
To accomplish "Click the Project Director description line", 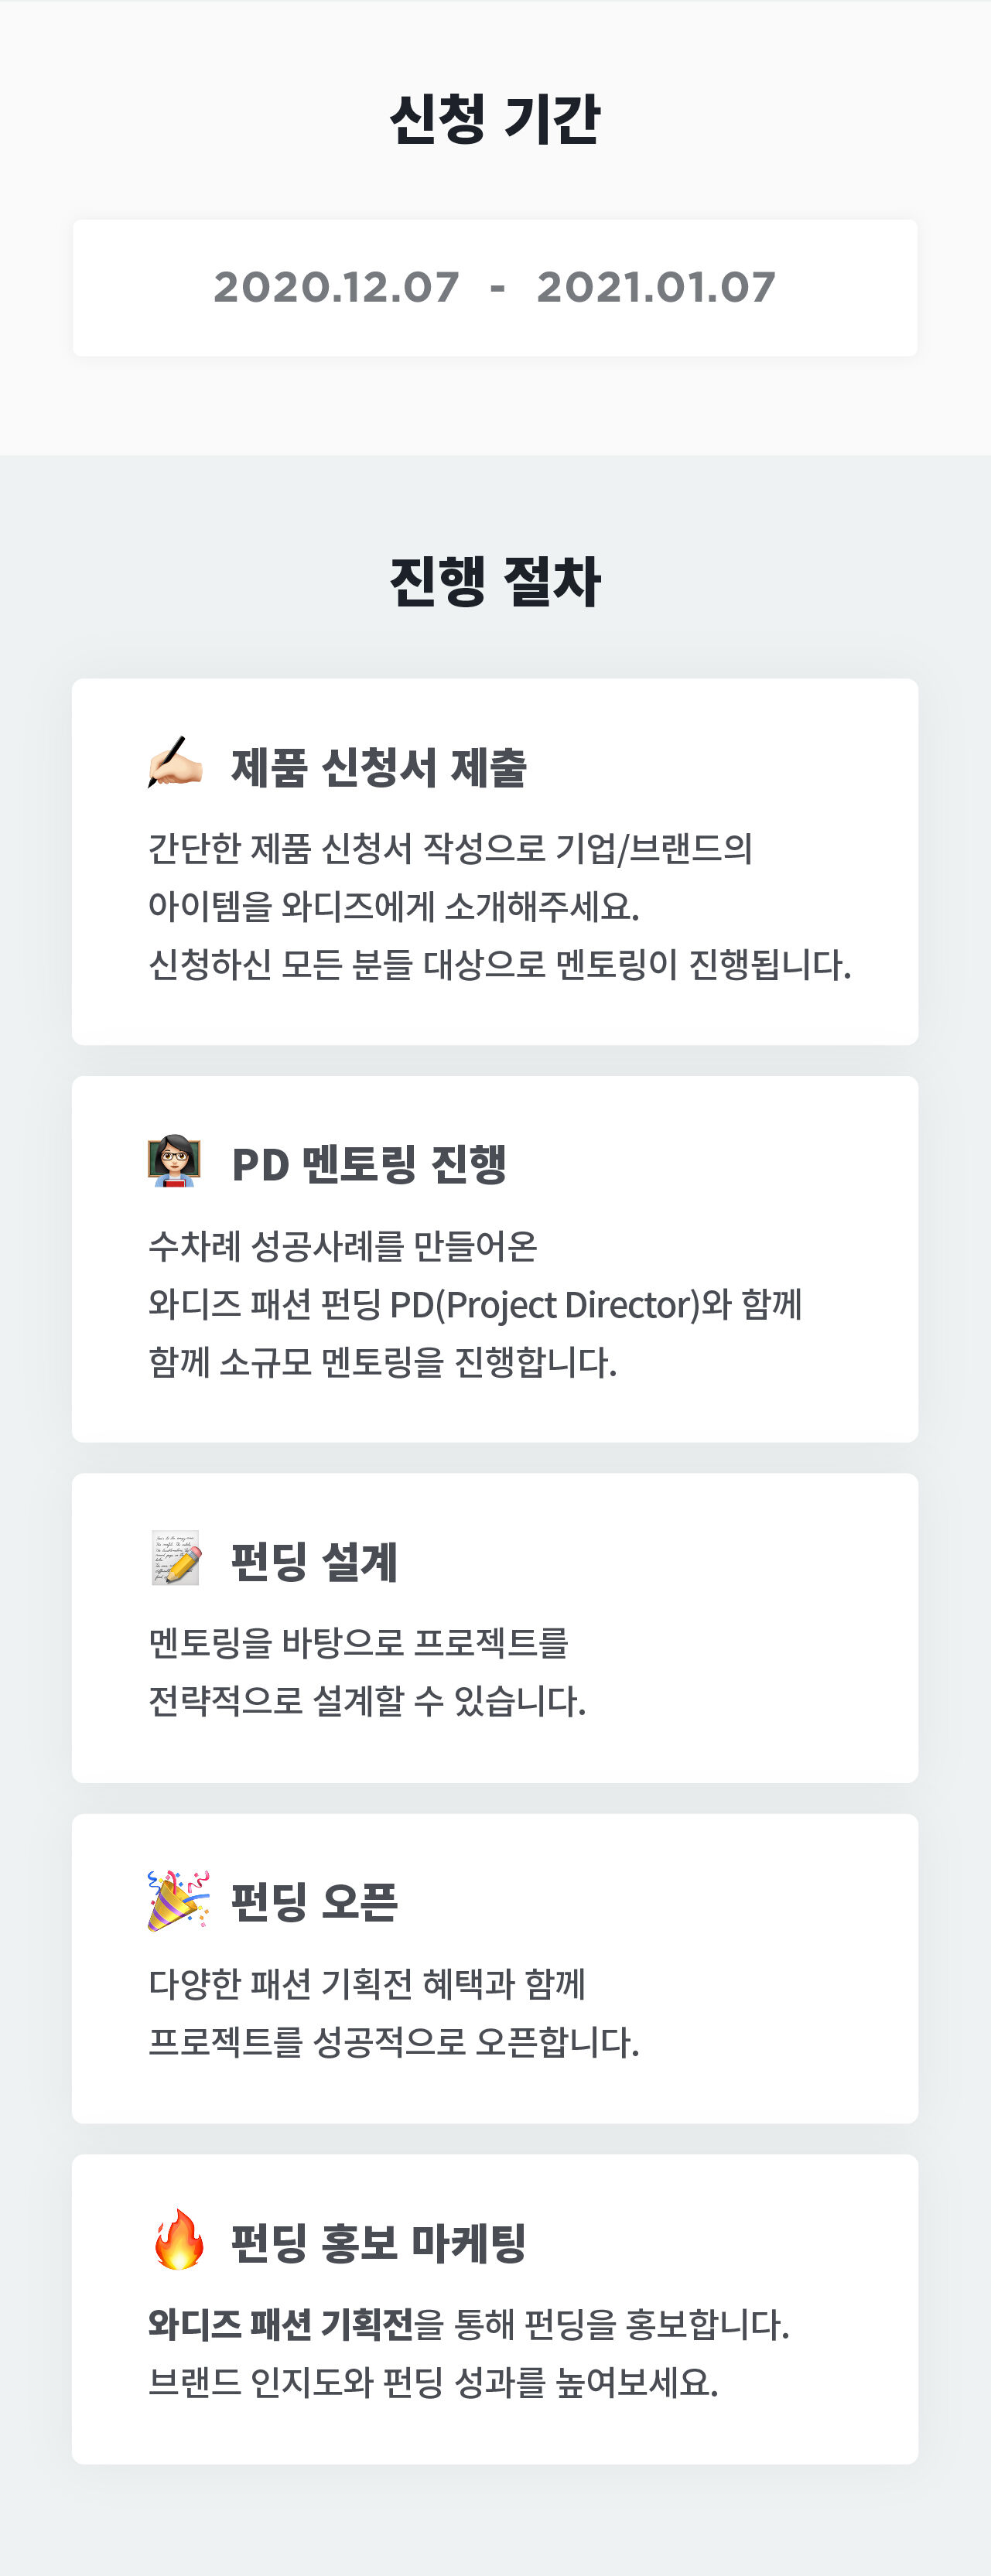I will tap(475, 1304).
